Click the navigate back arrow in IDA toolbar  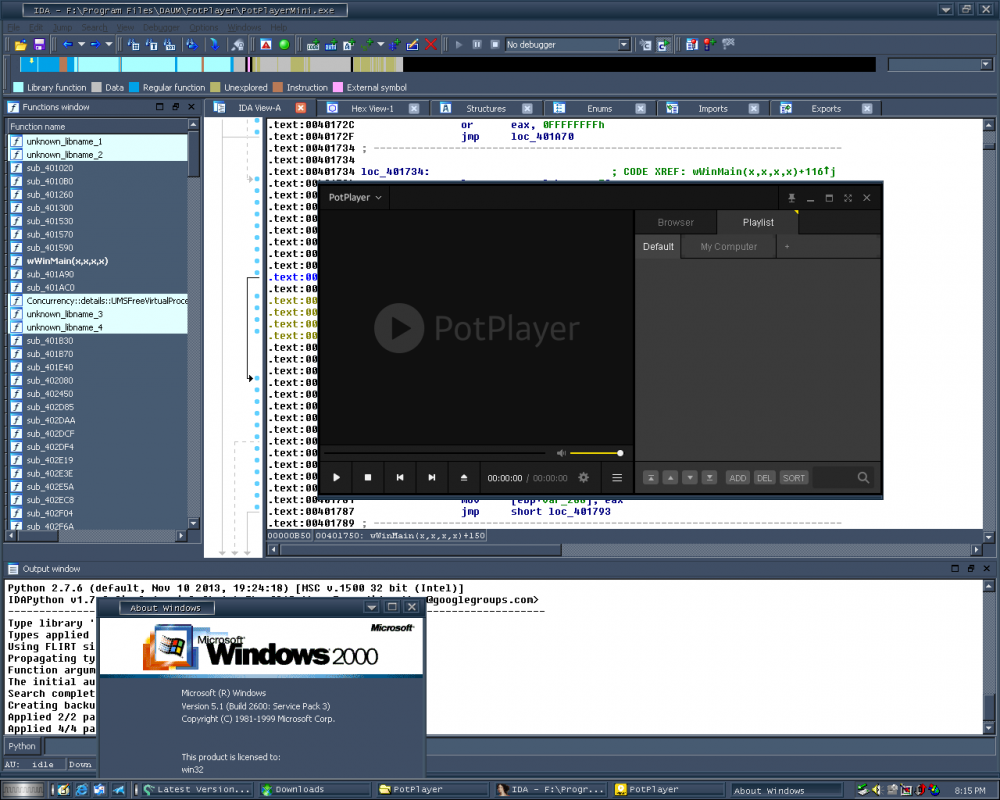(68, 45)
